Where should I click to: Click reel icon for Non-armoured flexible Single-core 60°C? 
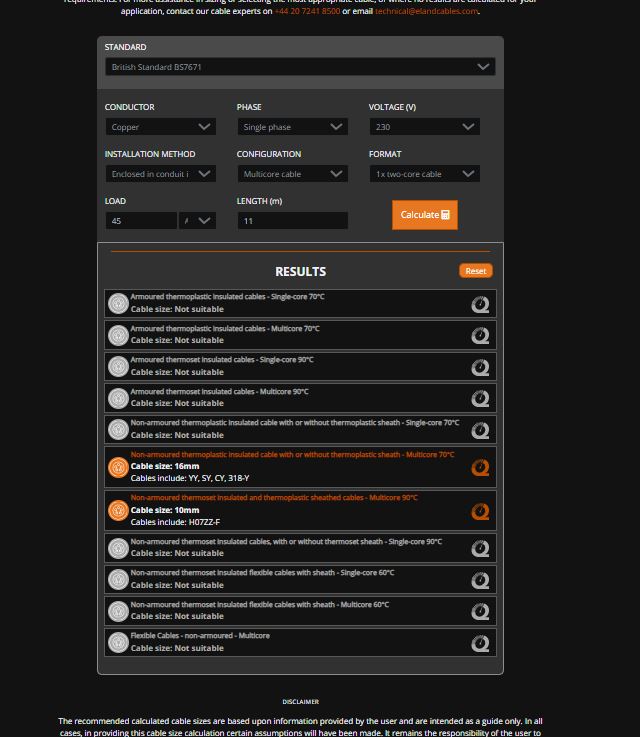point(480,579)
